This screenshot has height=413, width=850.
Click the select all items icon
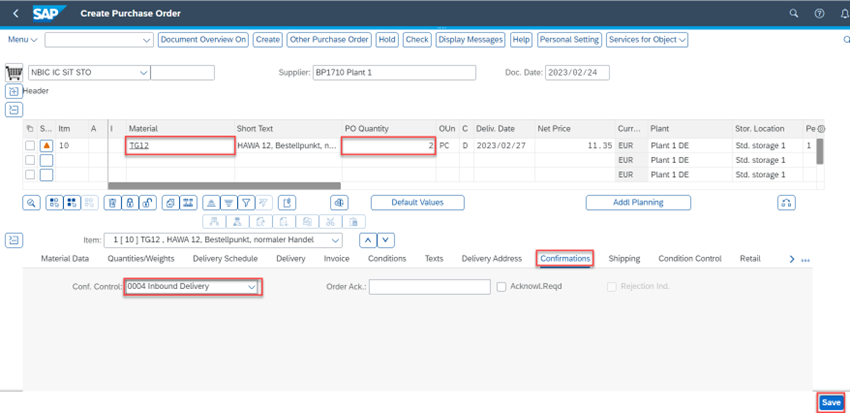pos(54,203)
